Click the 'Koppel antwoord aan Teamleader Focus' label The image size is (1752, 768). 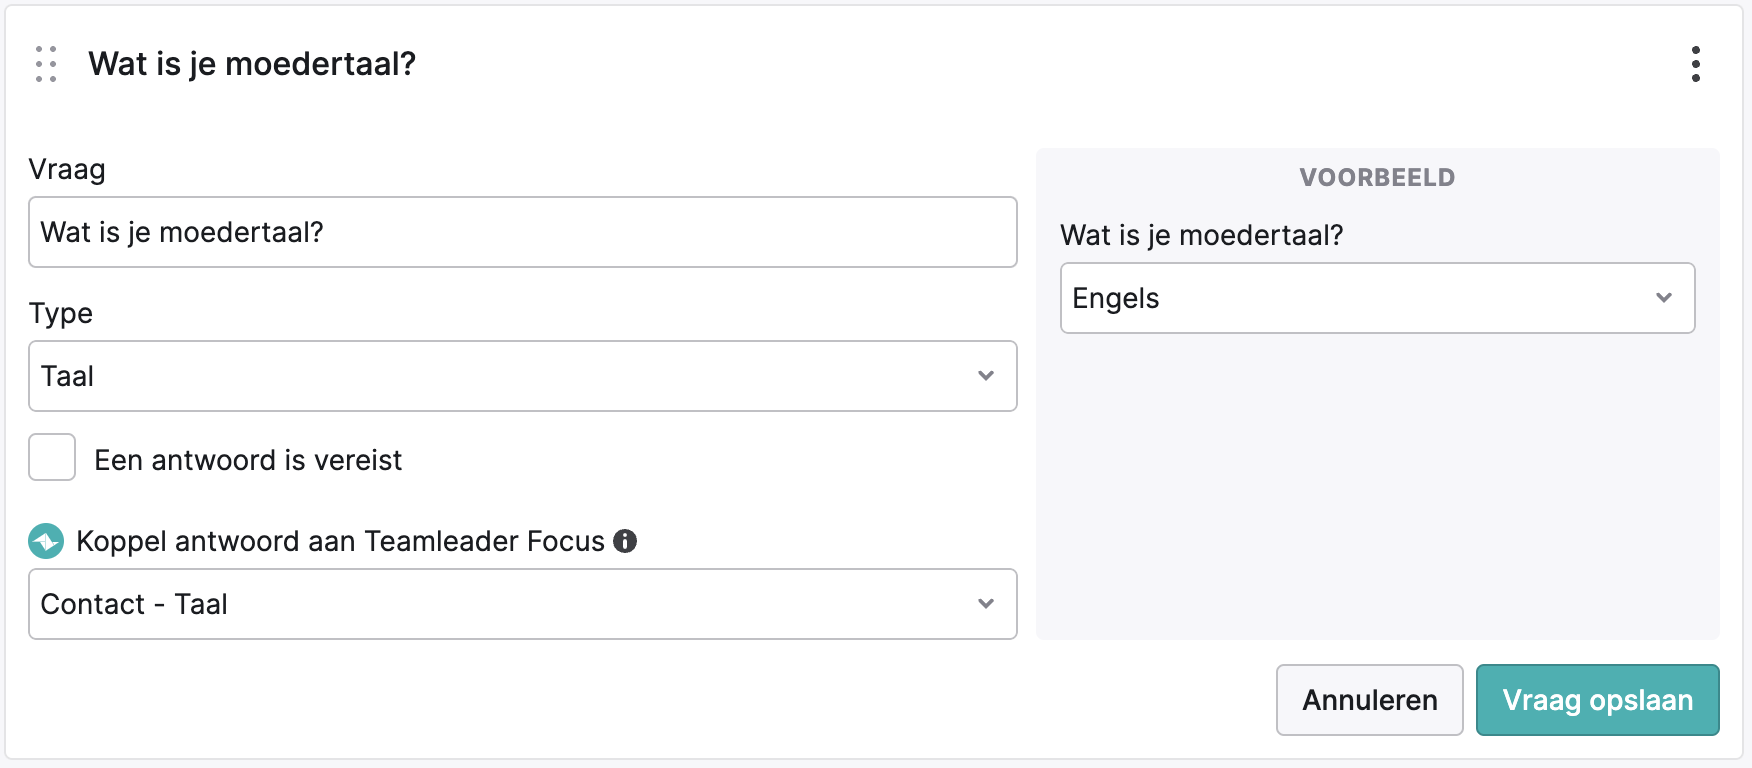[x=340, y=541]
